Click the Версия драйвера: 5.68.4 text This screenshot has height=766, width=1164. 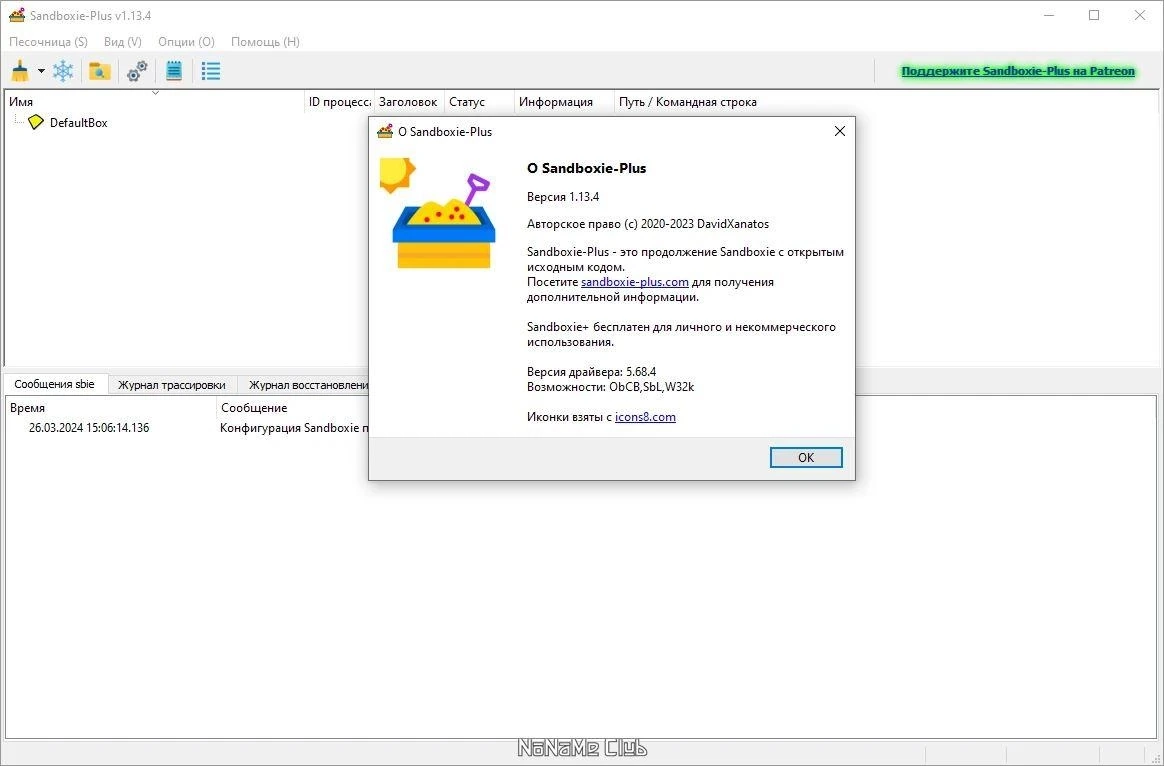[x=592, y=372]
